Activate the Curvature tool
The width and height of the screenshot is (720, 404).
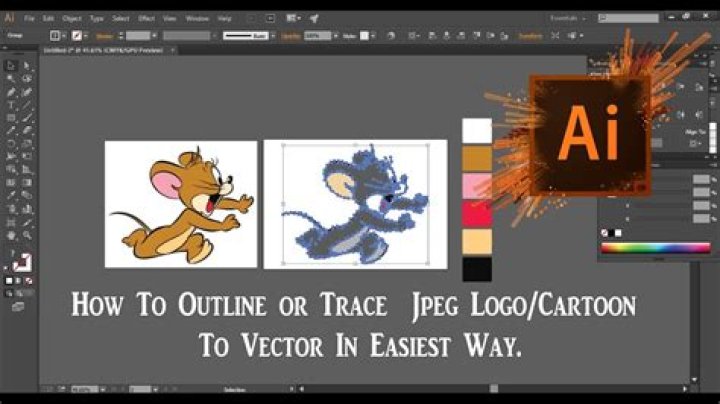coord(27,92)
